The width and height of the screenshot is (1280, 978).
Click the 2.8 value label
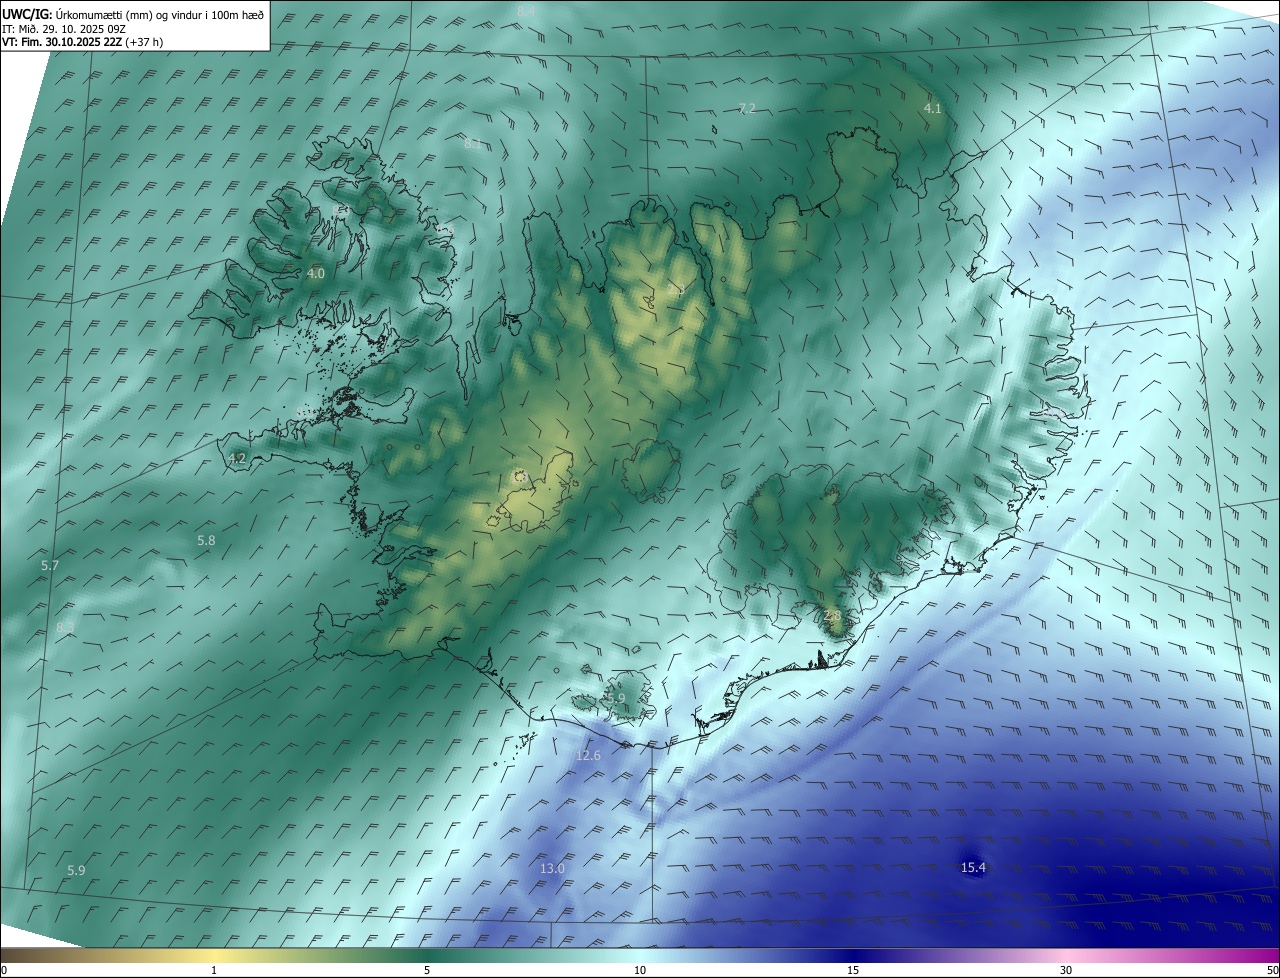pyautogui.click(x=832, y=615)
